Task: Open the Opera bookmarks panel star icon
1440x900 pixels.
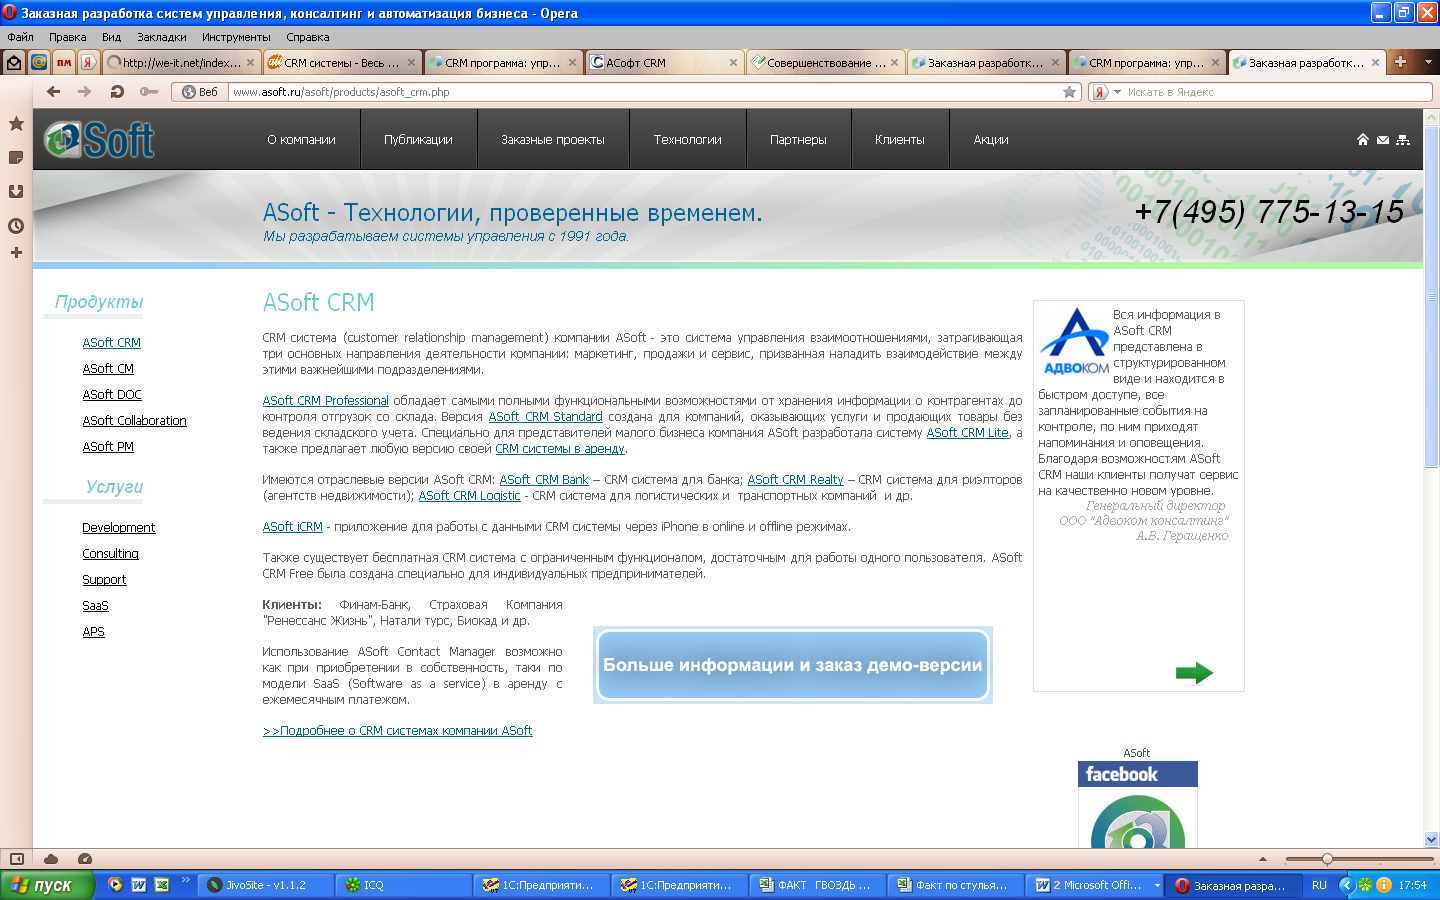Action: [x=16, y=124]
